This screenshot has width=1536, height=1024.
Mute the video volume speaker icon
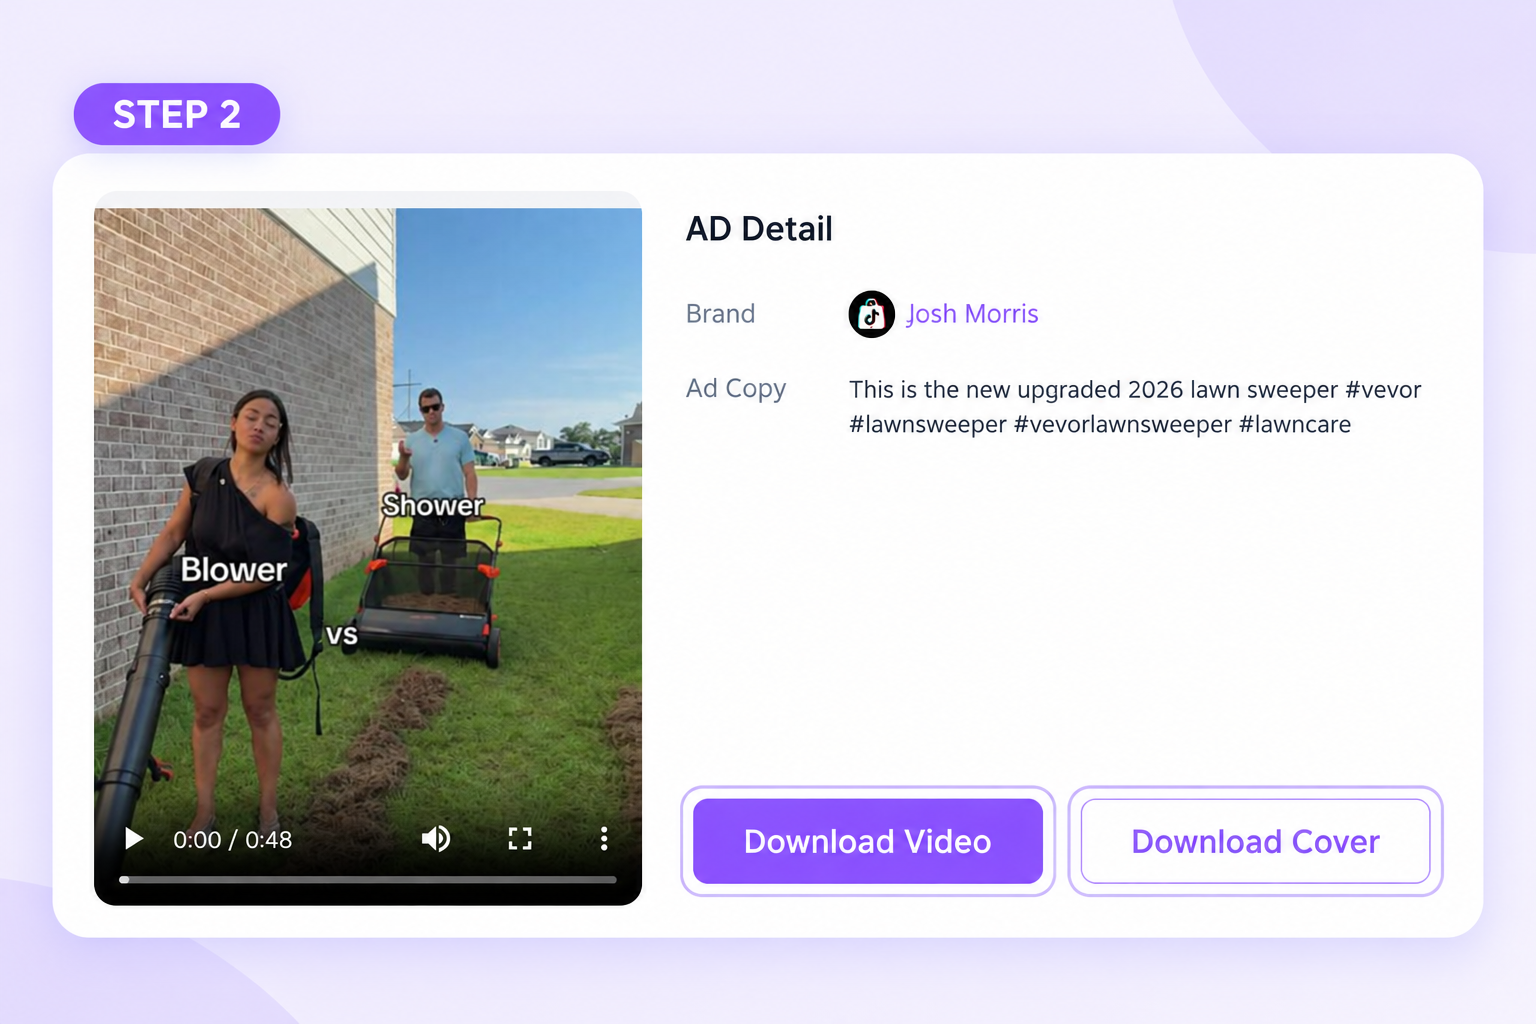pos(436,839)
